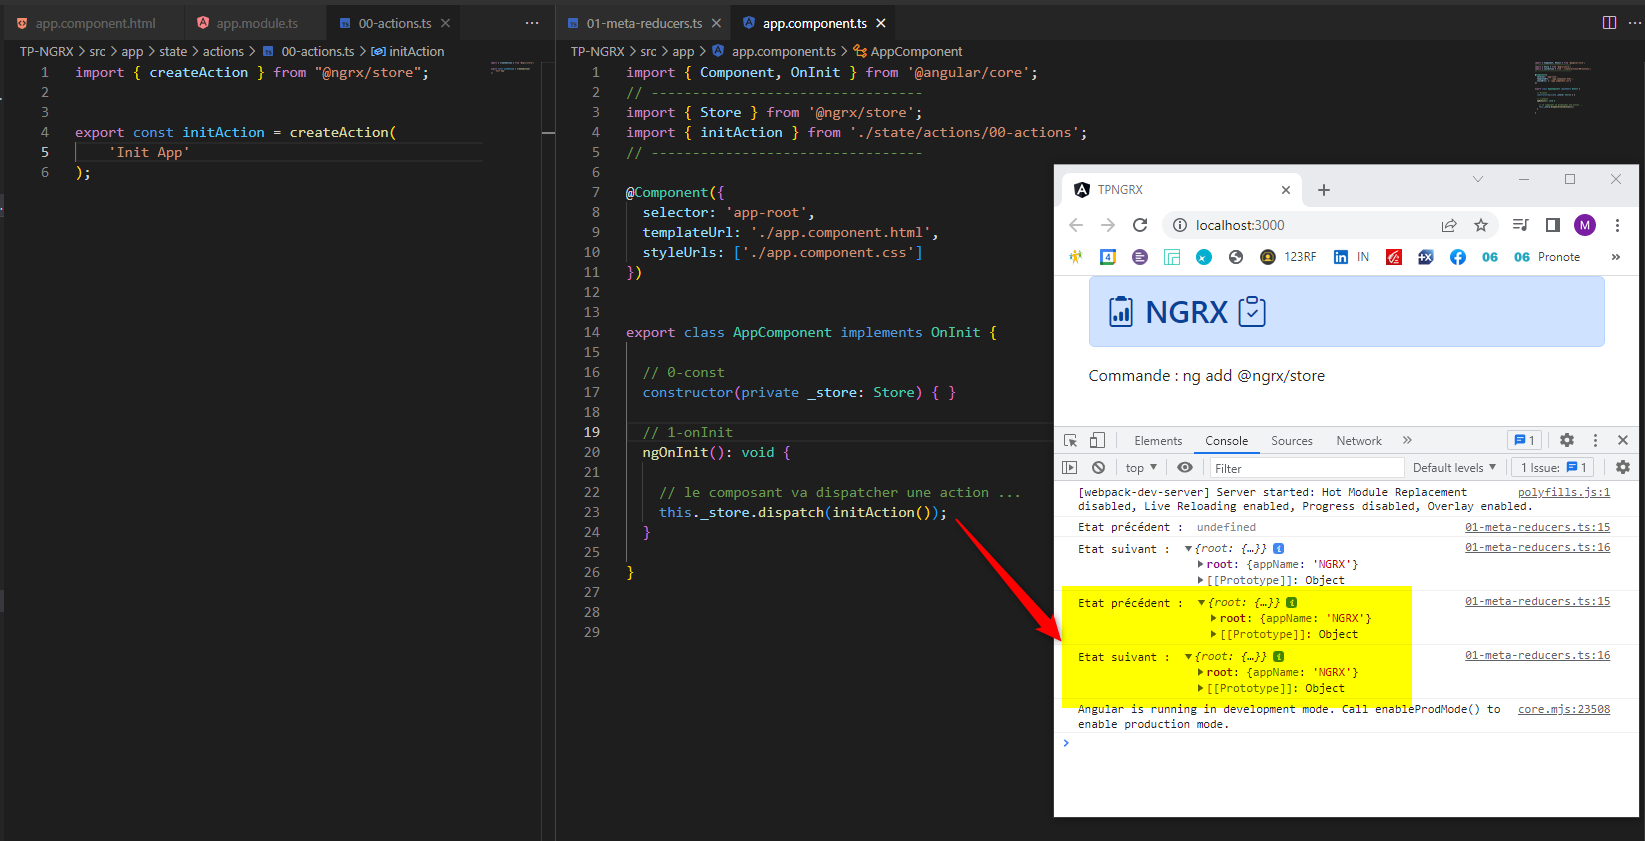The width and height of the screenshot is (1645, 841).
Task: Split the VS Code editor right
Action: pos(1609,22)
